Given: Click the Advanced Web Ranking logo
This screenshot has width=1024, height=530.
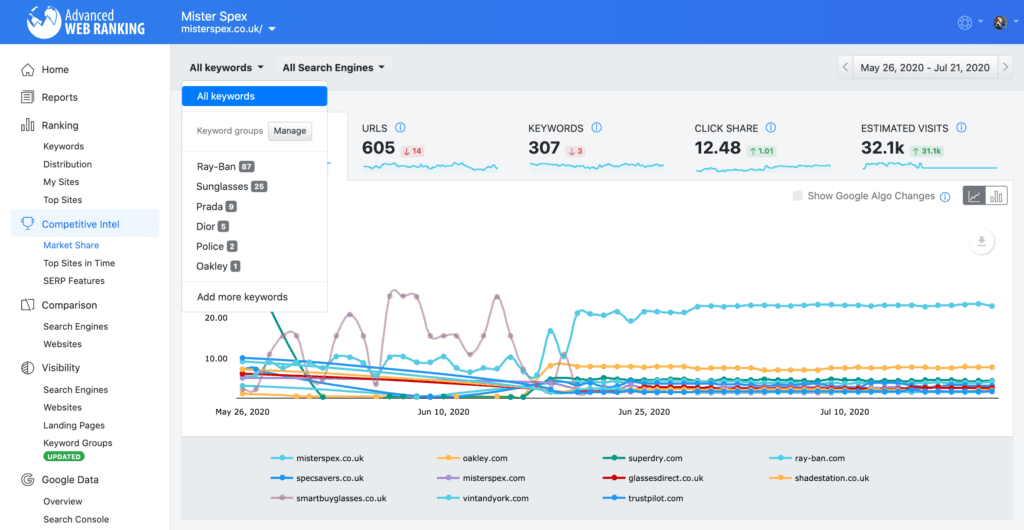Looking at the screenshot, I should (86, 22).
